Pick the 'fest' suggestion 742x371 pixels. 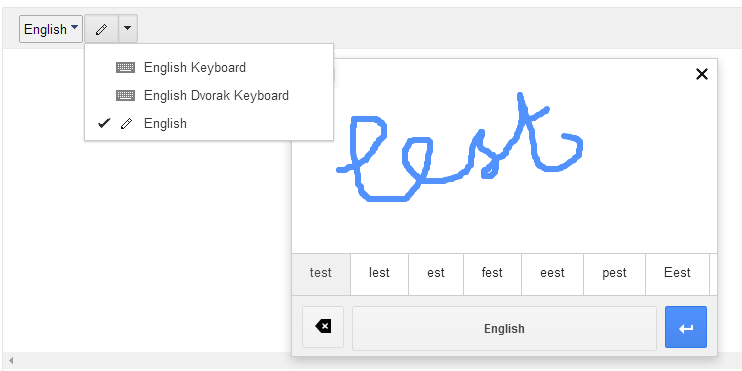click(492, 273)
